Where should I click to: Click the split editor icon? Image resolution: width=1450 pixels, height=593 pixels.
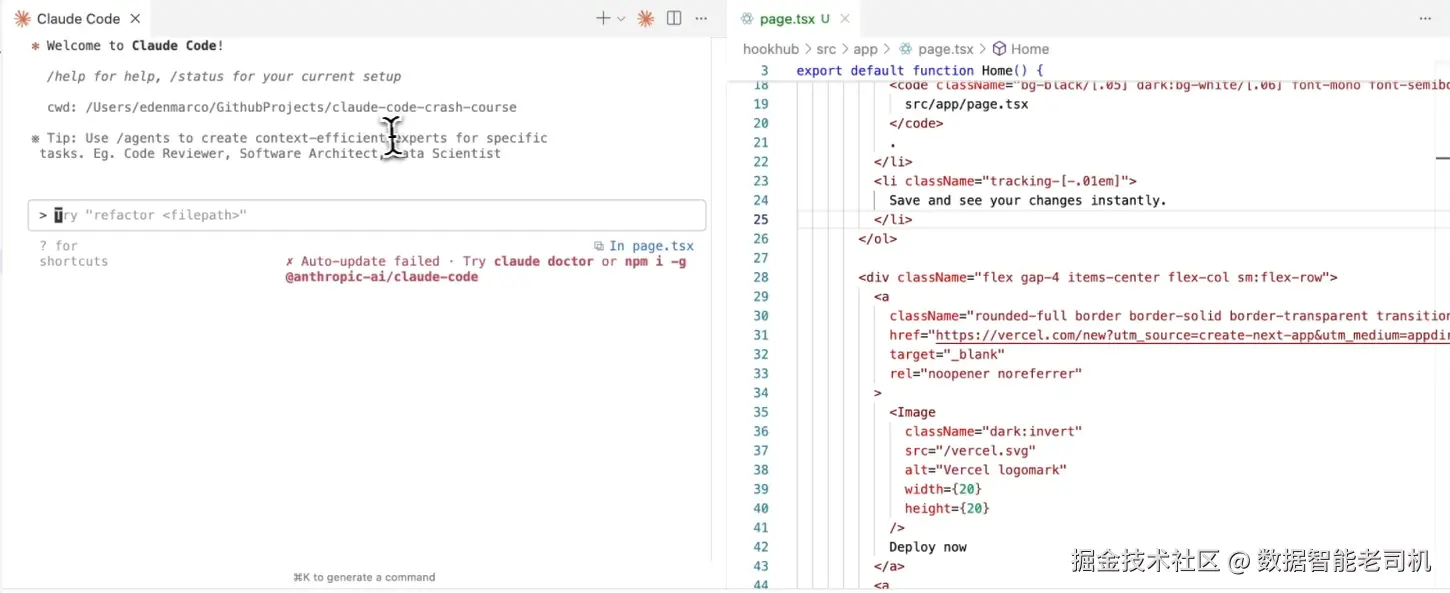(x=674, y=18)
